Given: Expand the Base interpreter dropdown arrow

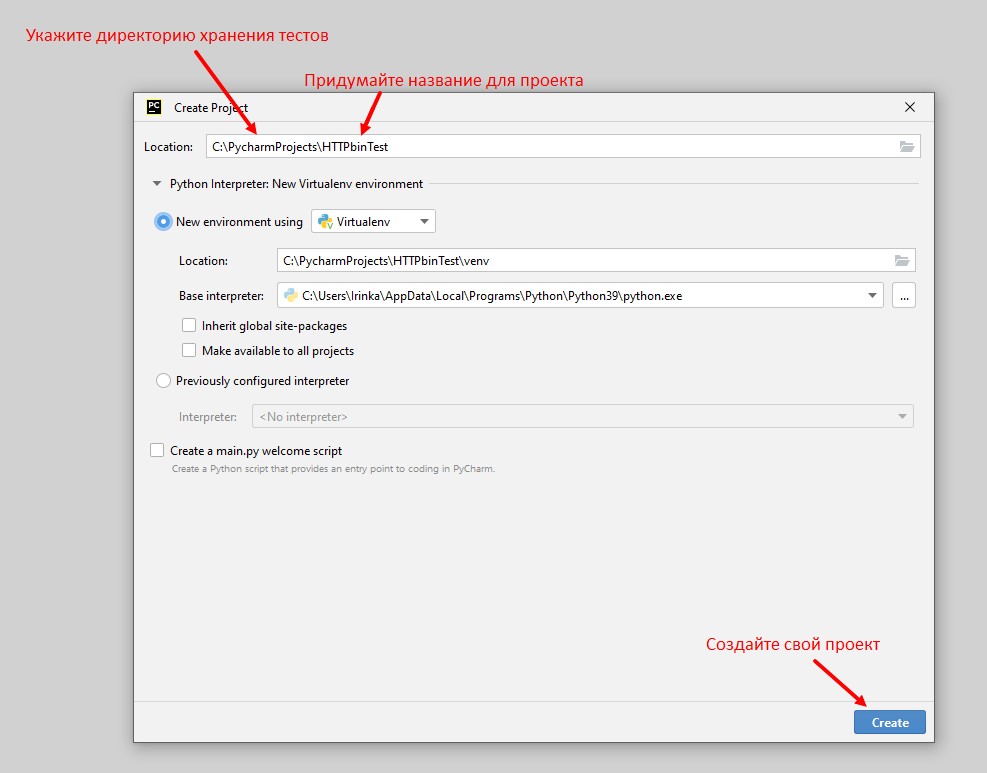Looking at the screenshot, I should point(872,295).
